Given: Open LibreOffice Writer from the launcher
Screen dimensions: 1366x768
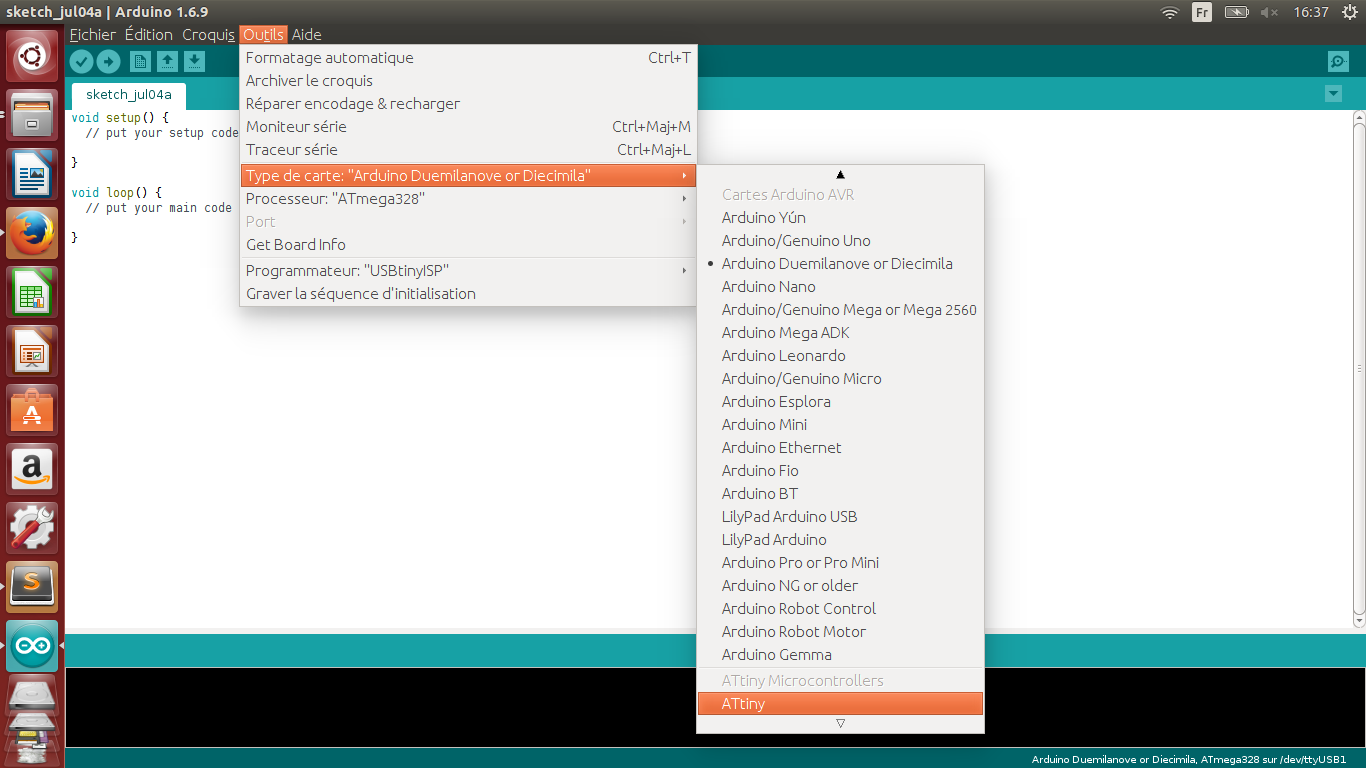Looking at the screenshot, I should click(x=34, y=174).
